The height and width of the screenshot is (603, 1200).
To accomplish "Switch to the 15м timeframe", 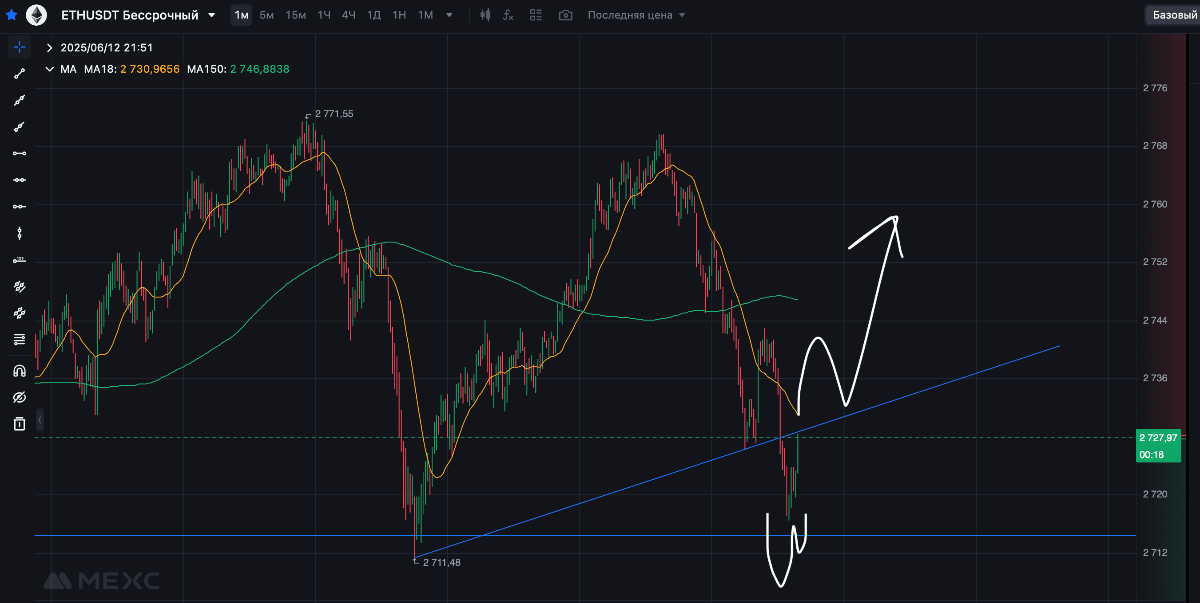I will [x=296, y=15].
